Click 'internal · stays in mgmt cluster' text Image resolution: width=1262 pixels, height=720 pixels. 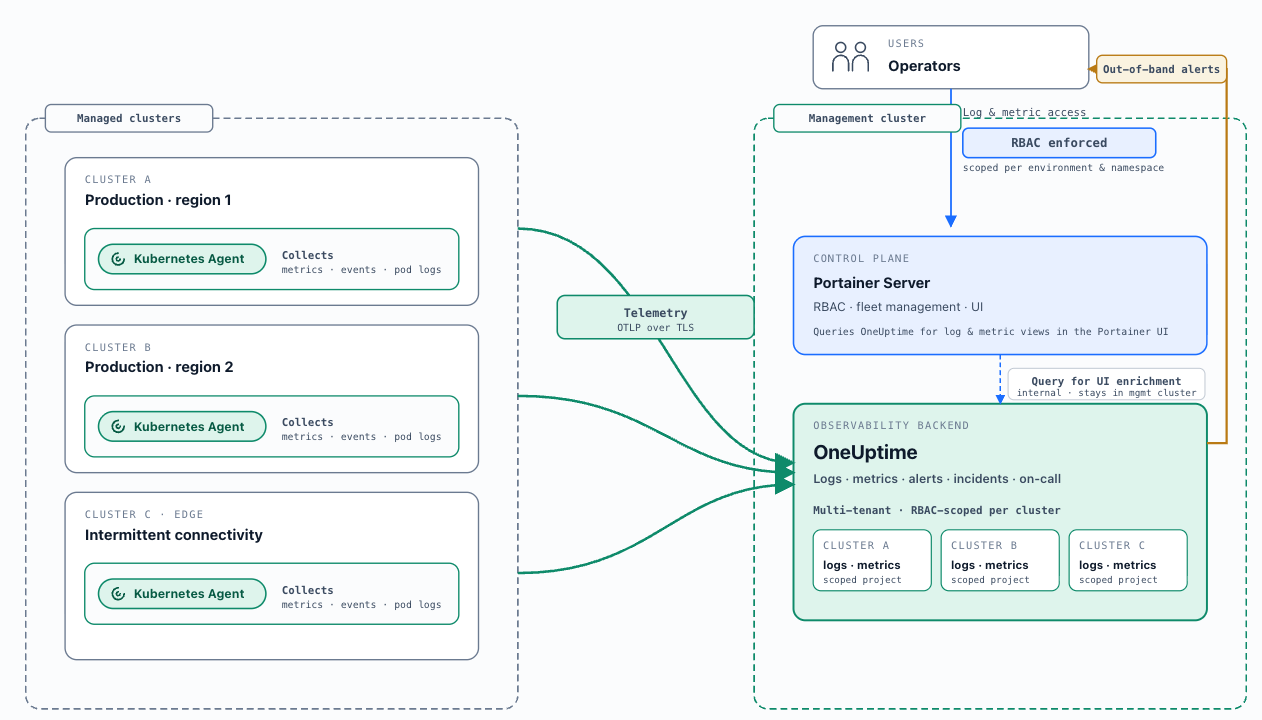(1106, 393)
